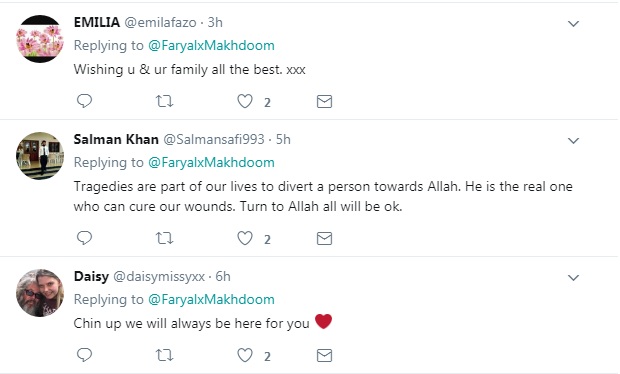620x374 pixels.
Task: Visit Salman Khan's profile via display name
Action: tap(116, 139)
